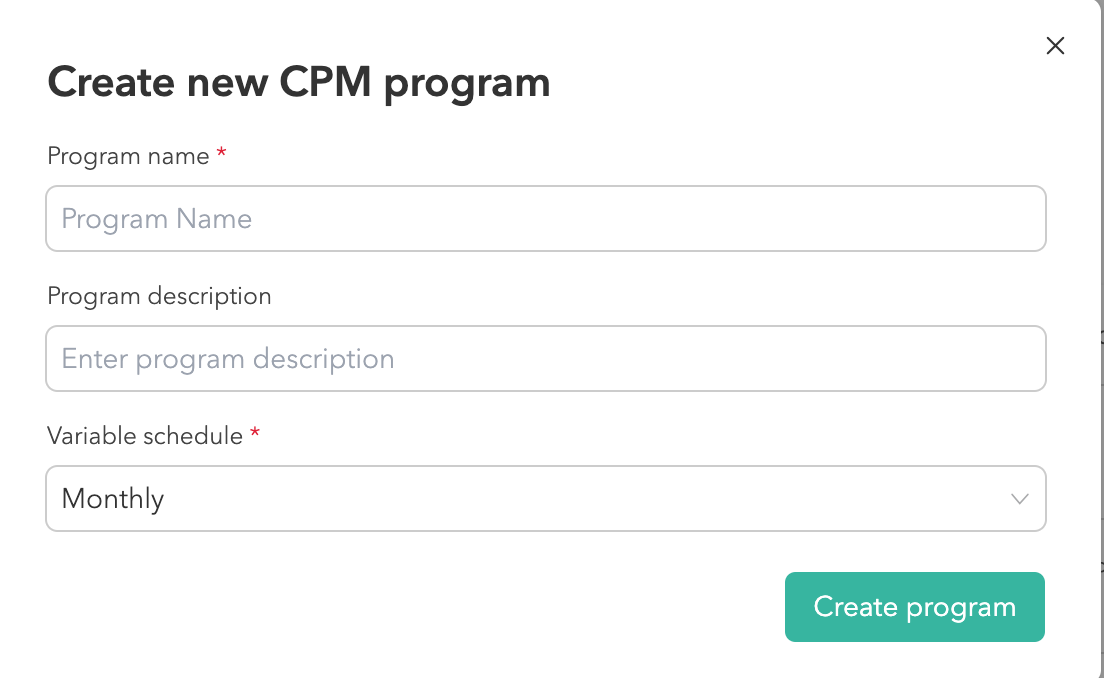Click the Variable schedule label

(145, 436)
